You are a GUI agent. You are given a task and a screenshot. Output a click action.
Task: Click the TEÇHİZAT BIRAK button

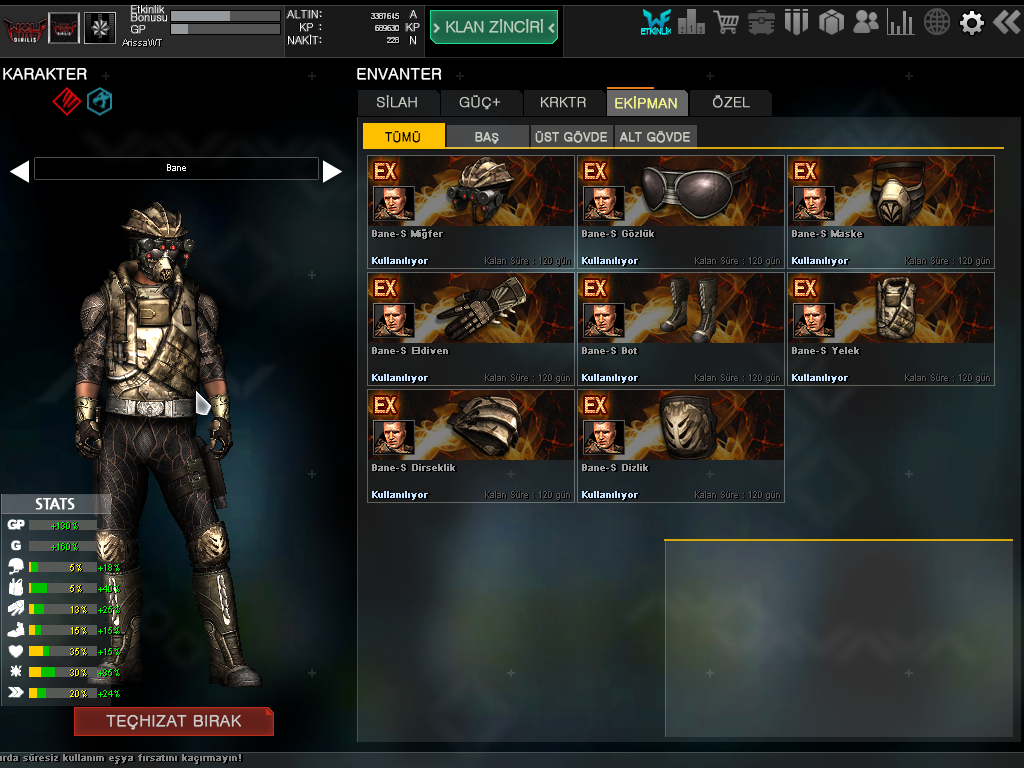[x=174, y=721]
